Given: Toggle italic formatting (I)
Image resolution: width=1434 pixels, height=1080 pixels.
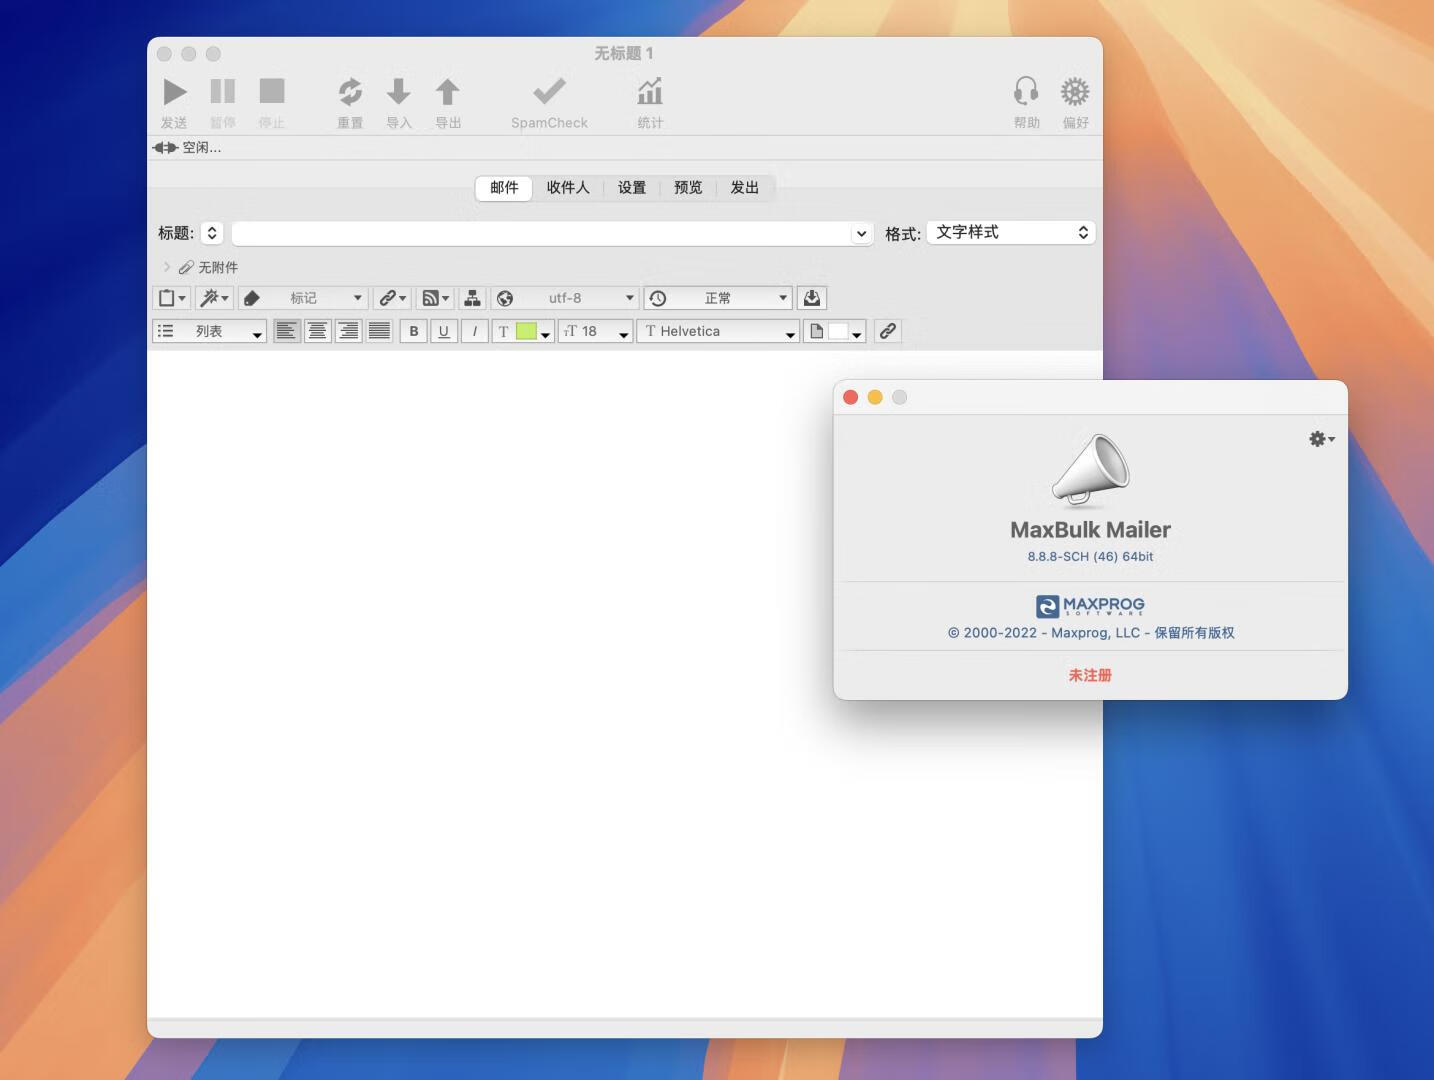Looking at the screenshot, I should (x=474, y=331).
